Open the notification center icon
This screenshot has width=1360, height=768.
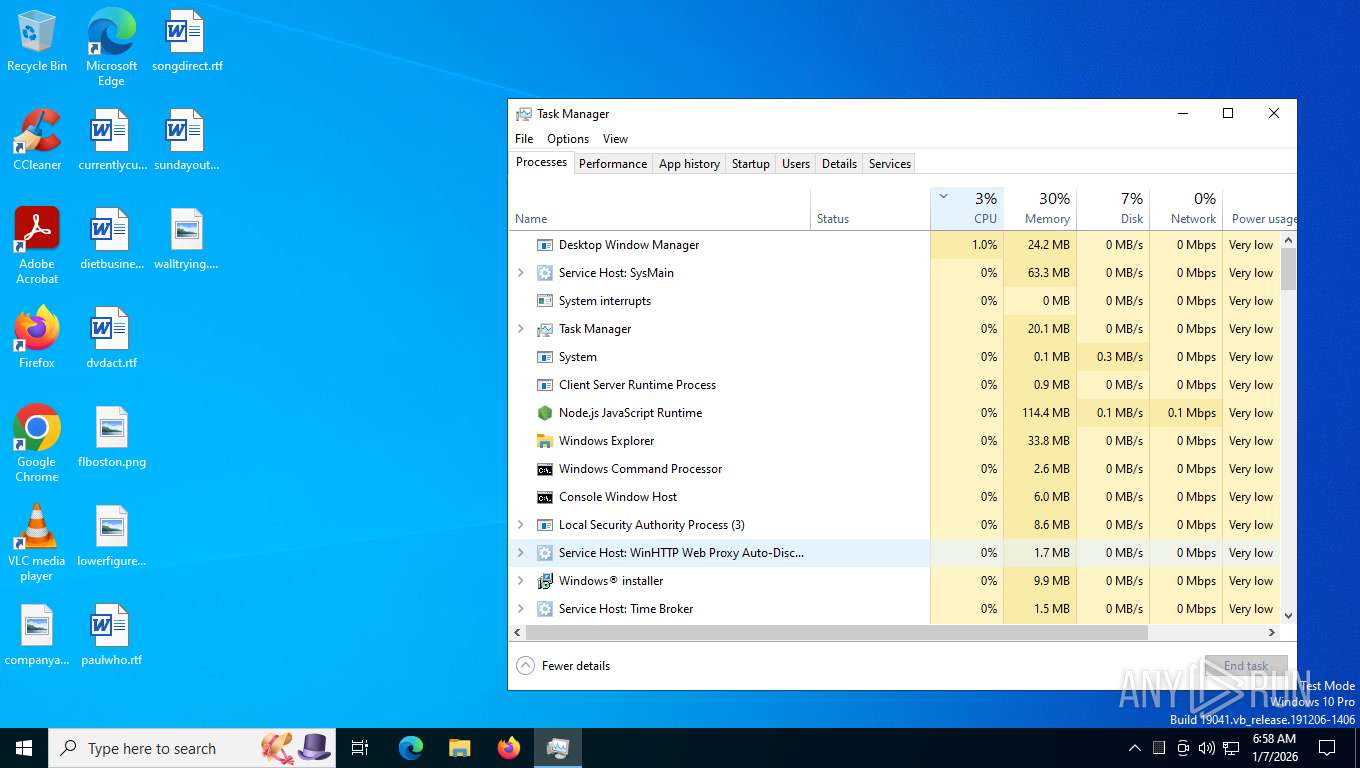coord(1327,748)
